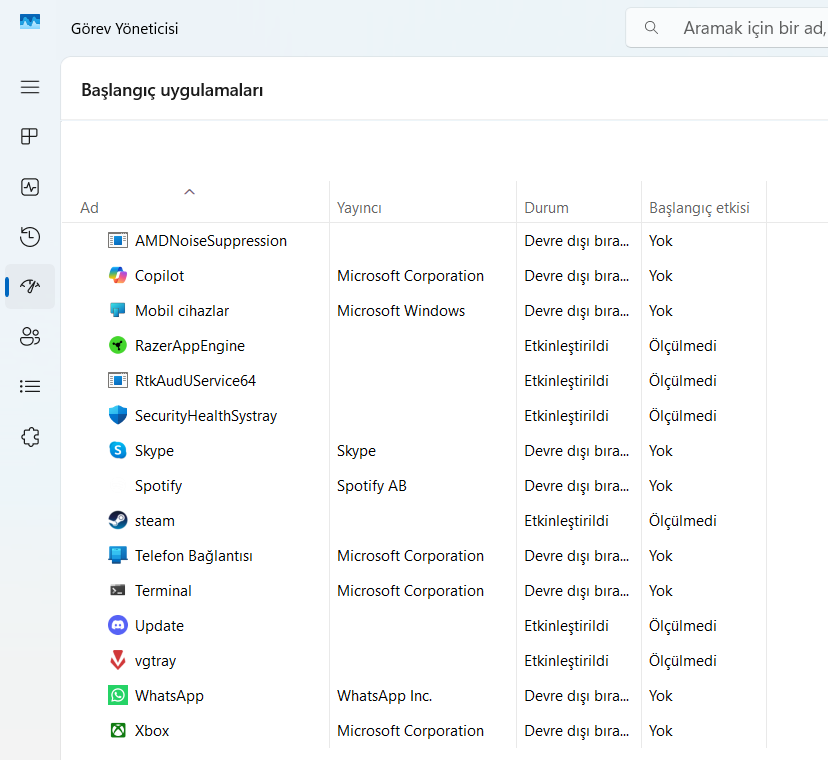Screen dimensions: 828x760
Task: Open the Details page list icon
Action: tap(30, 386)
